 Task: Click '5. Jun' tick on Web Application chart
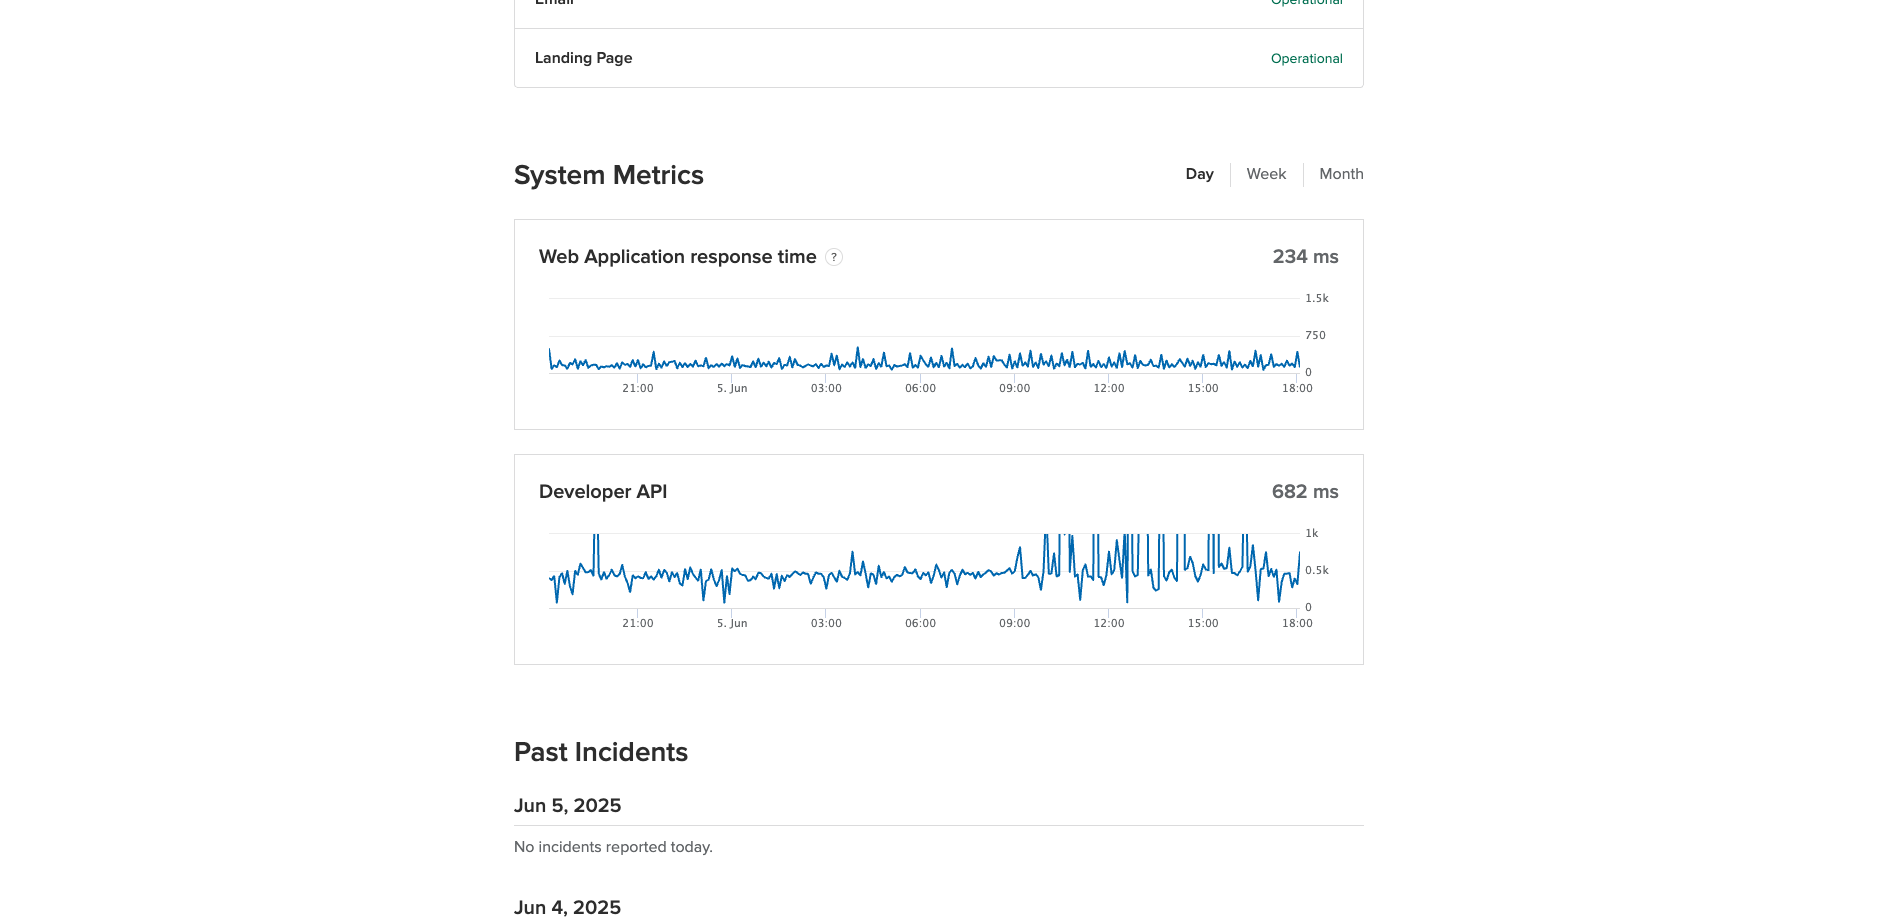[x=732, y=388]
